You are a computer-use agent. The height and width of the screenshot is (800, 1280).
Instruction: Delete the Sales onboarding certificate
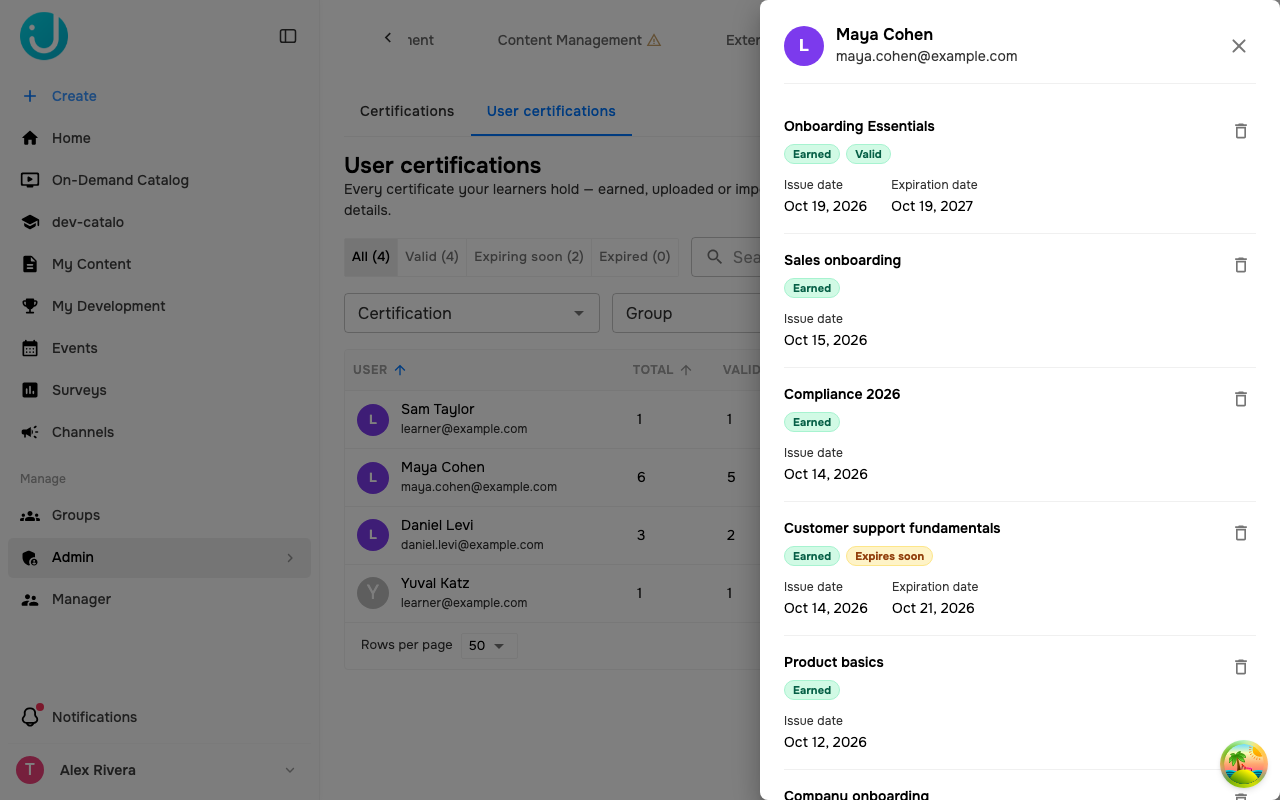pos(1240,265)
